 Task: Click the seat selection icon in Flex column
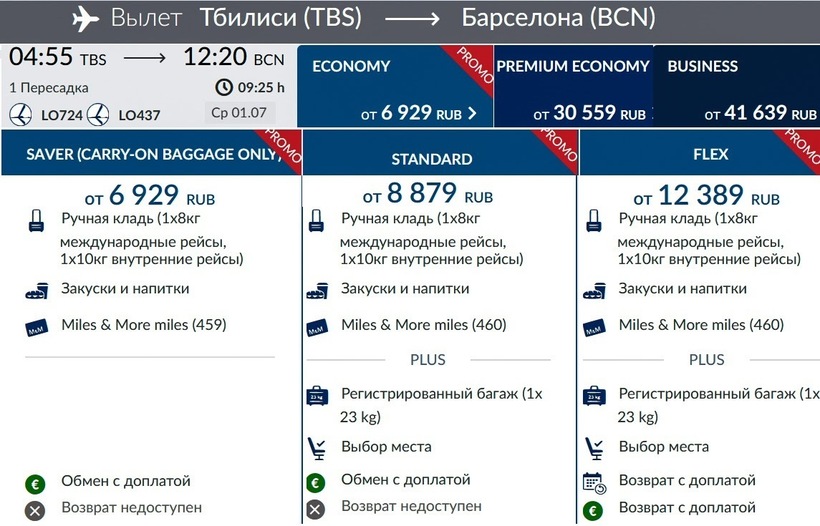(594, 447)
